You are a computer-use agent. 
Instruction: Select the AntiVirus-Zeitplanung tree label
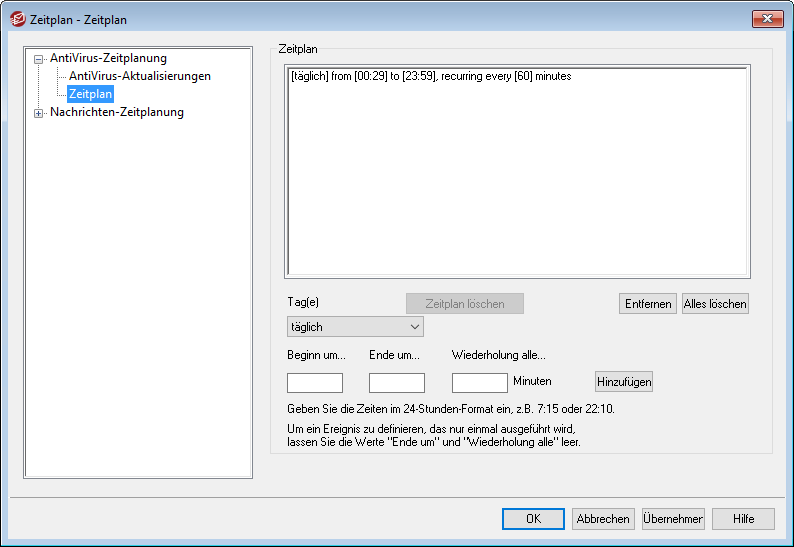coord(108,58)
